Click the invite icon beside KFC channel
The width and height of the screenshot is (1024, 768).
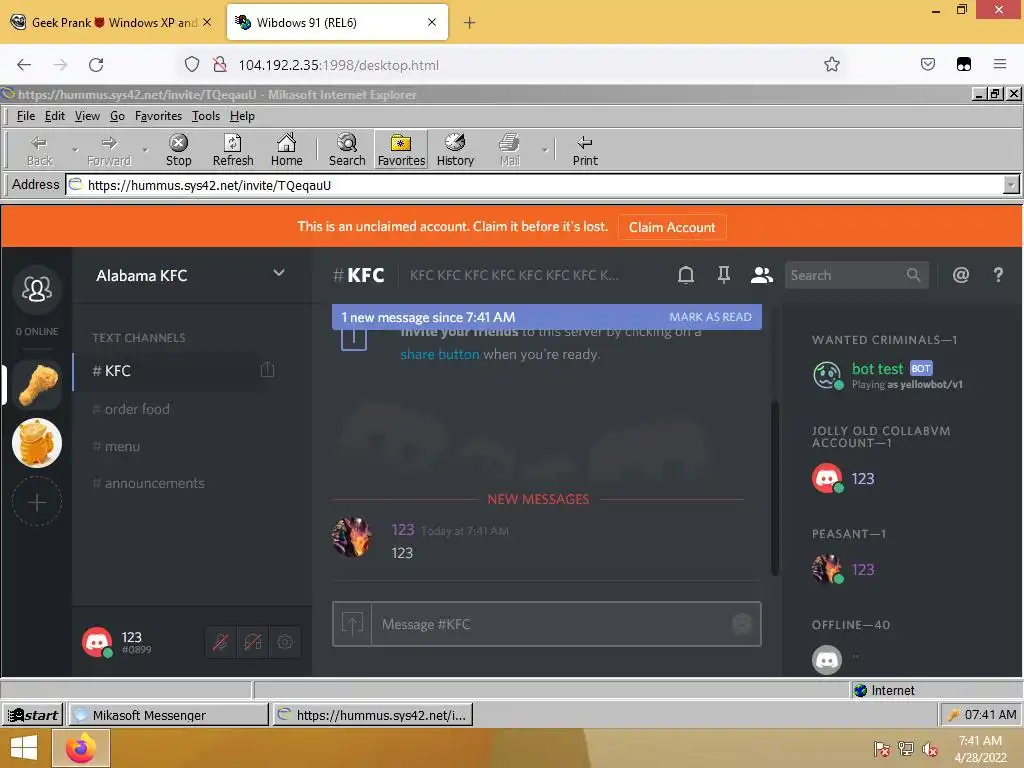pyautogui.click(x=267, y=370)
